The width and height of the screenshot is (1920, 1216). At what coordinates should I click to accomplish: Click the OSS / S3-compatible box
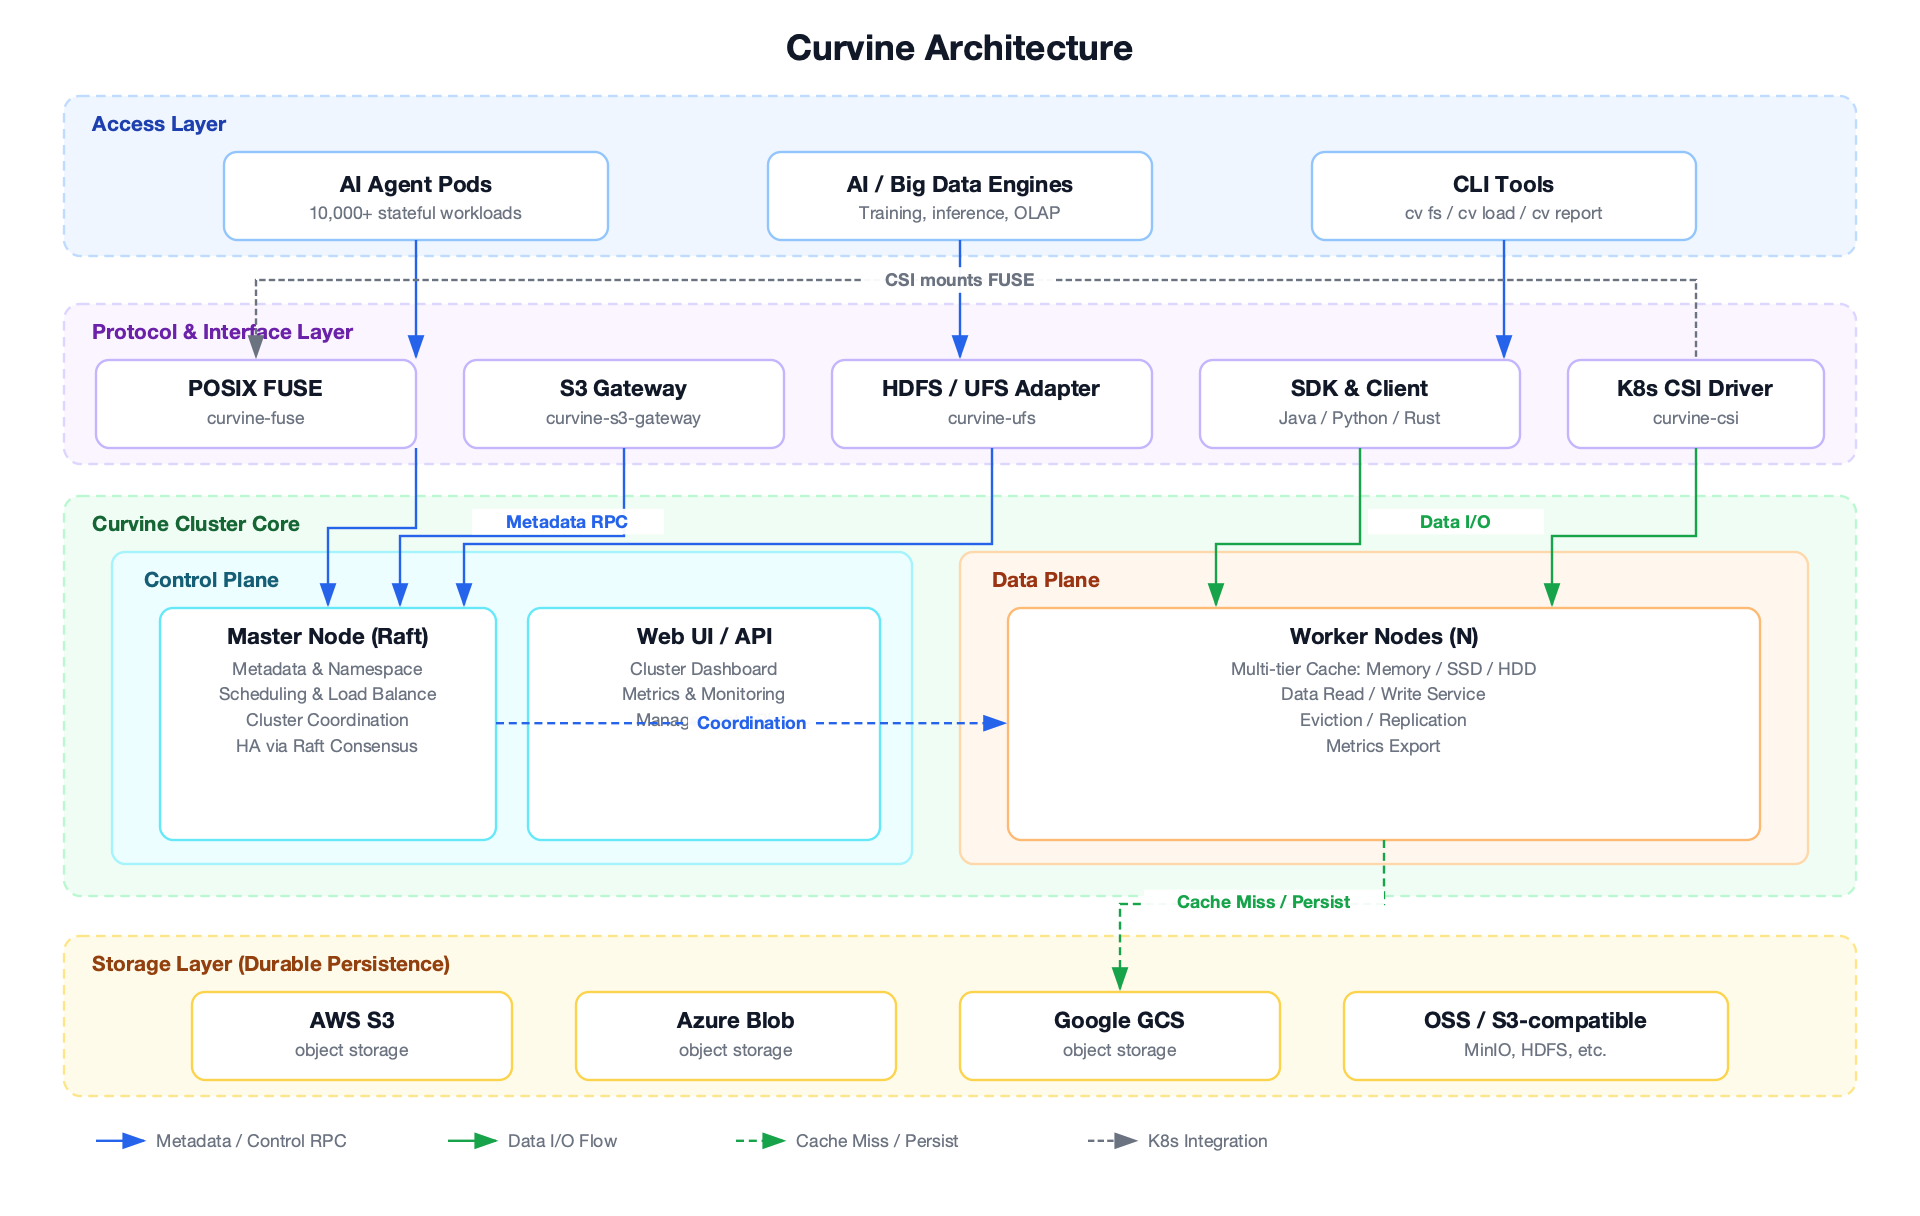point(1536,1036)
